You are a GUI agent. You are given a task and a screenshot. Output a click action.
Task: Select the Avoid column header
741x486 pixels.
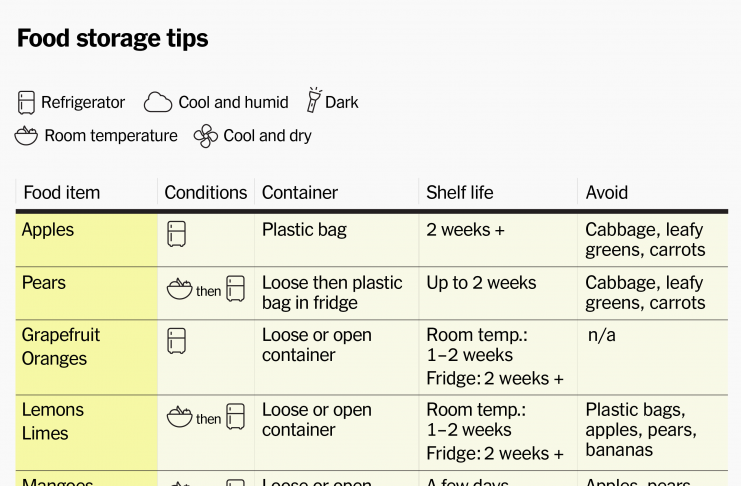click(607, 193)
